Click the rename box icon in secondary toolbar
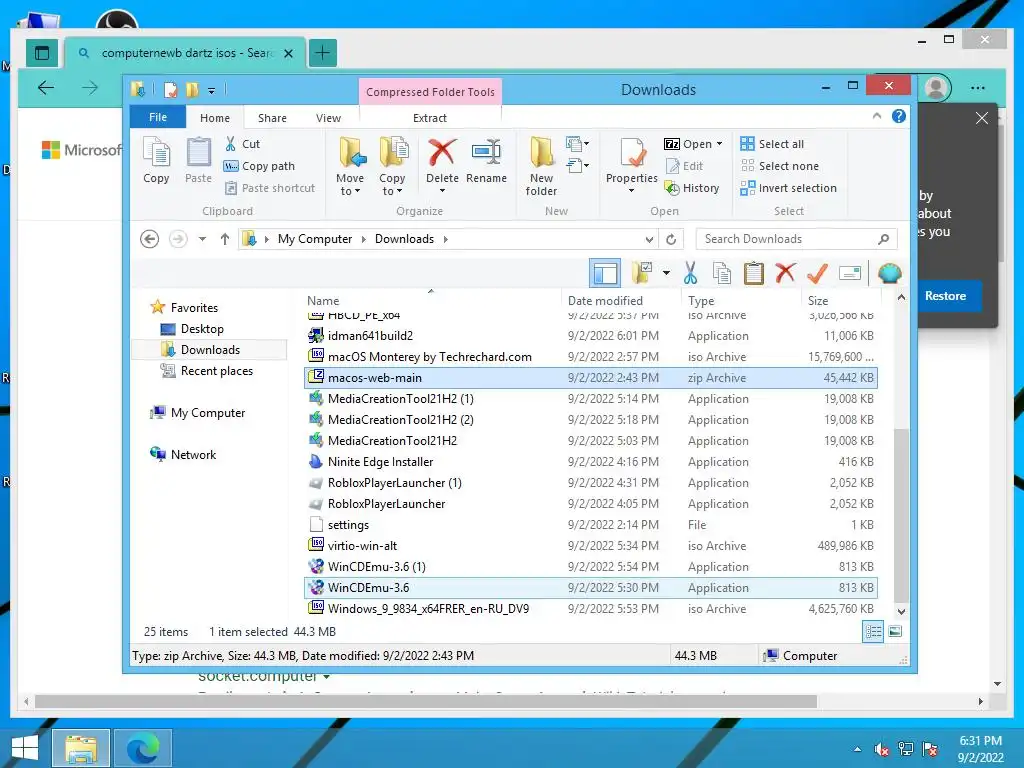The image size is (1024, 768). pyautogui.click(x=850, y=273)
